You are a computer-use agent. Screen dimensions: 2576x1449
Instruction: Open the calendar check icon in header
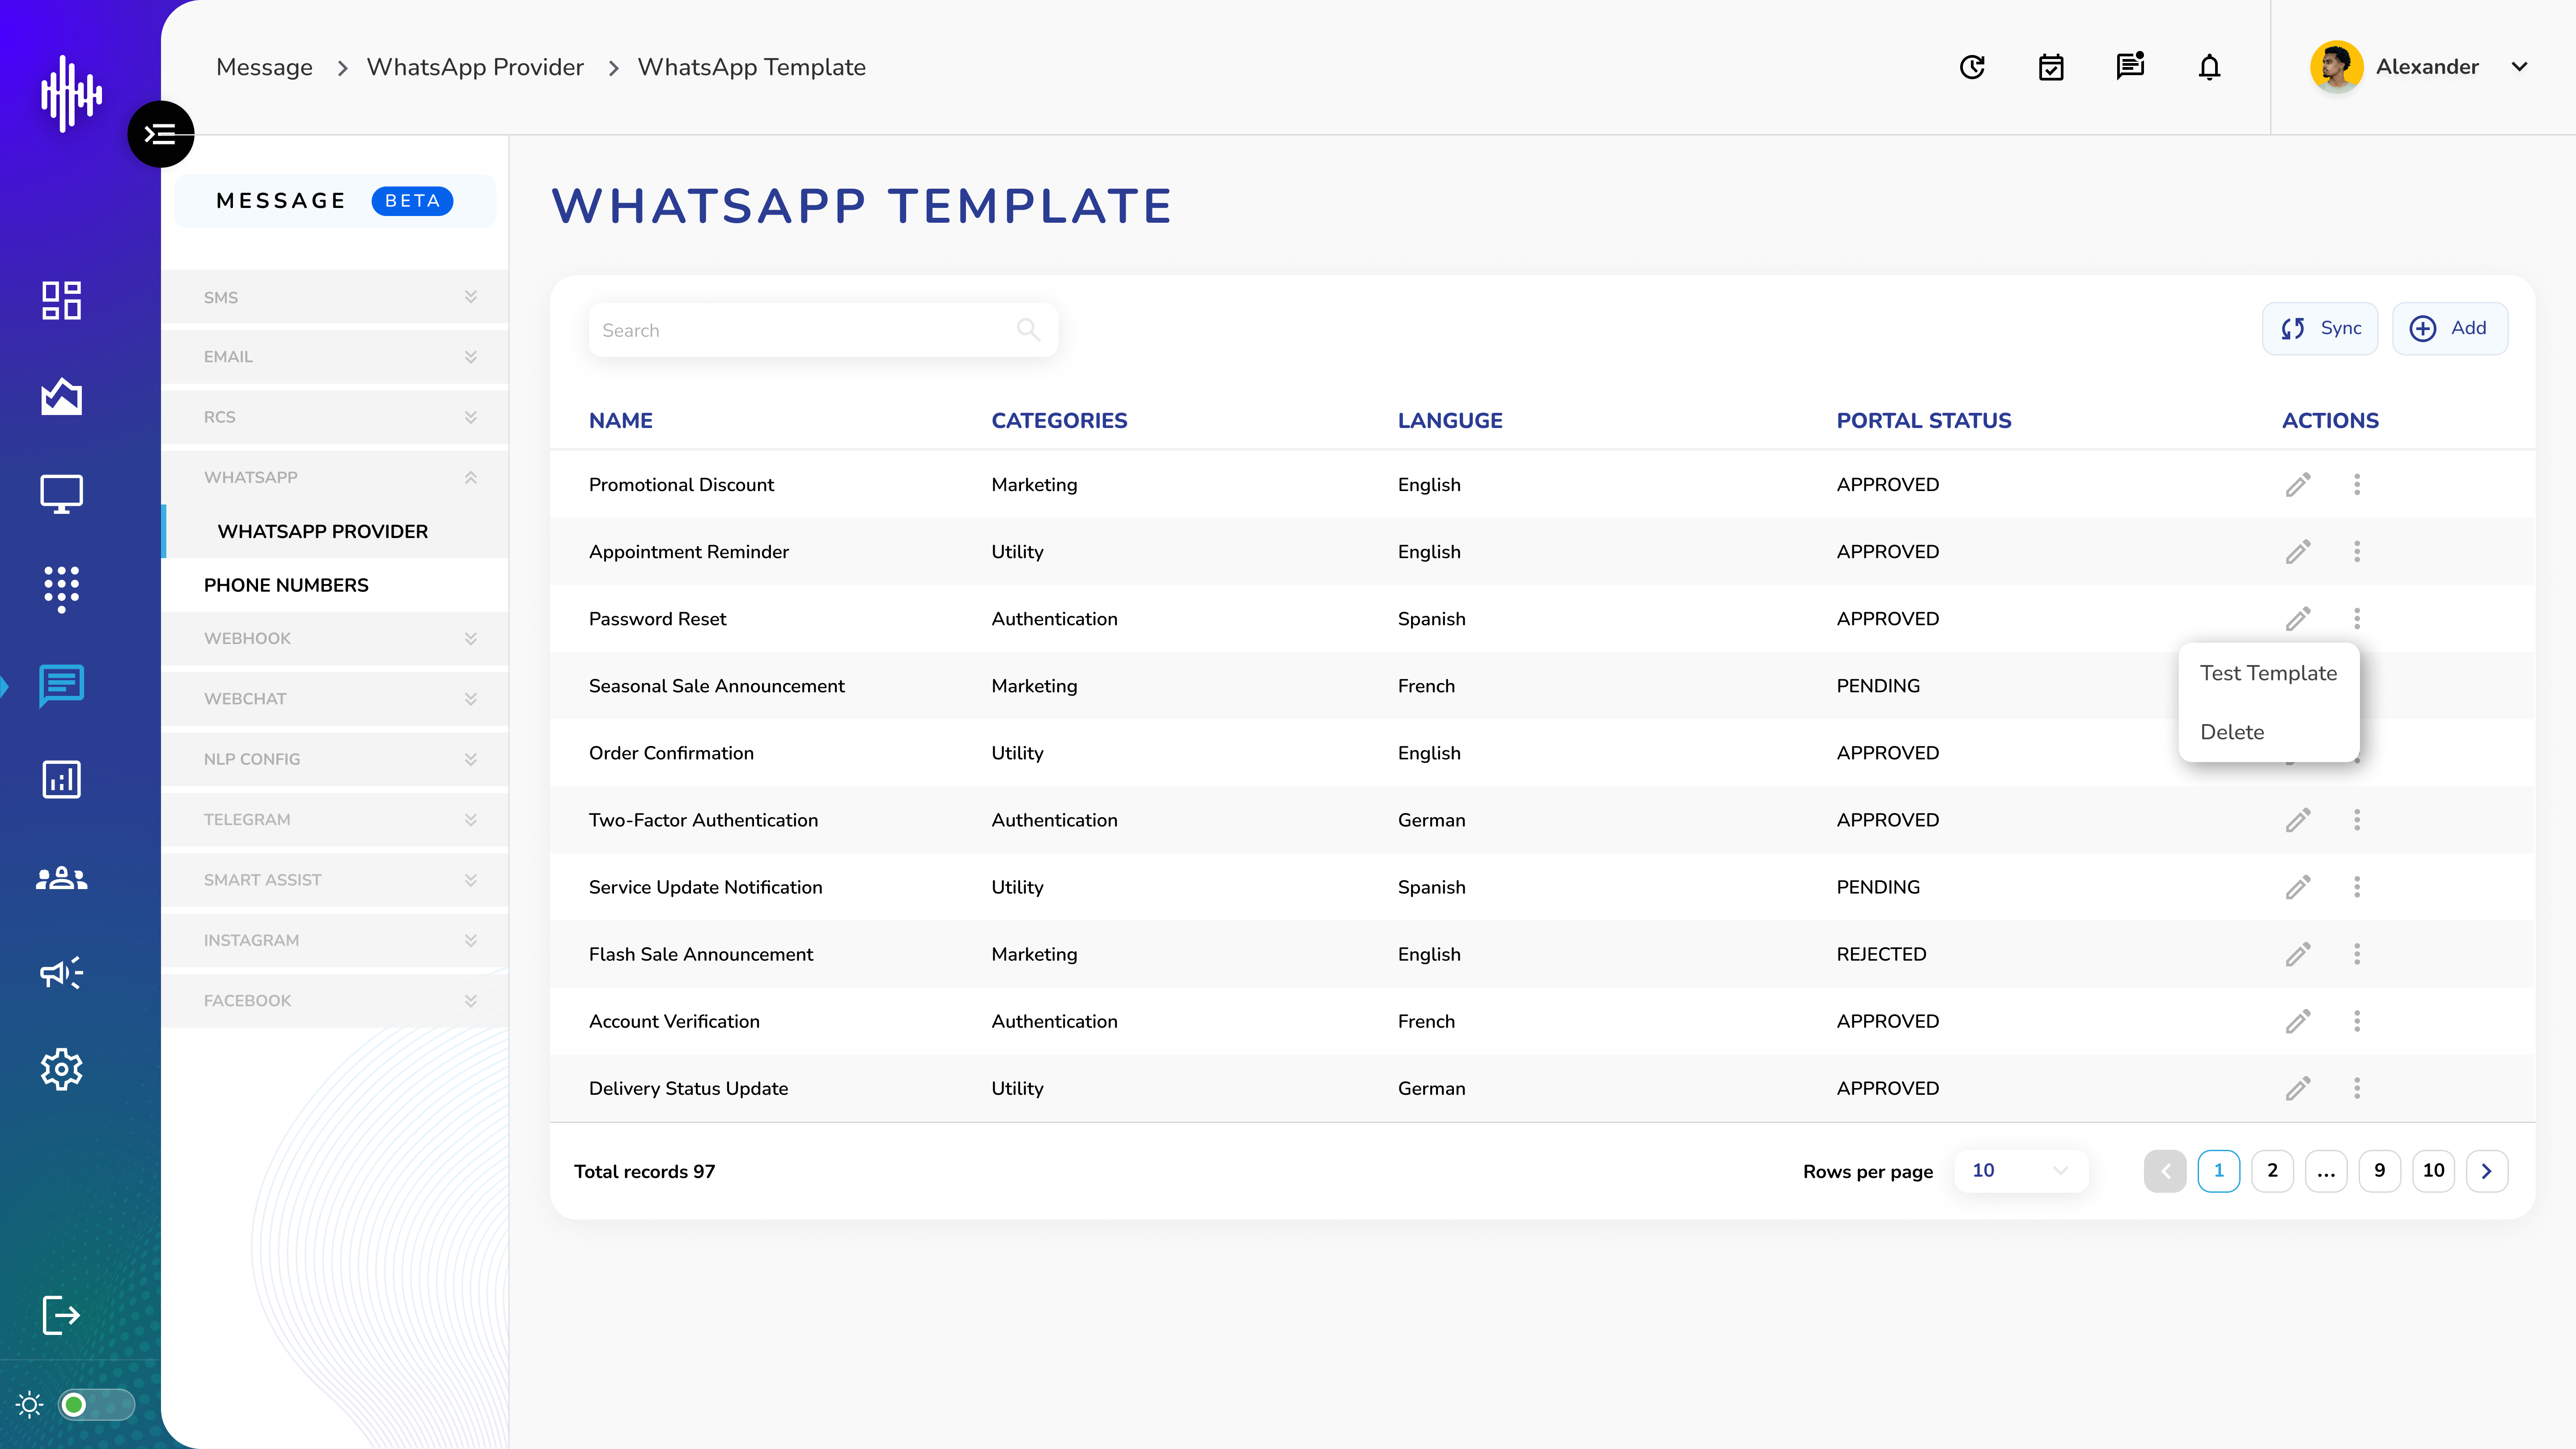pyautogui.click(x=2051, y=67)
